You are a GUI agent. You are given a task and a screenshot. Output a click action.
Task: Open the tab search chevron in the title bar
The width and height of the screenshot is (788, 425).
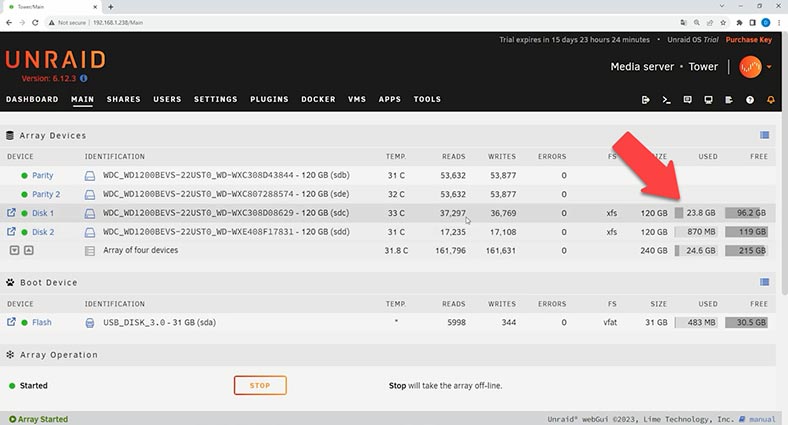[722, 6]
